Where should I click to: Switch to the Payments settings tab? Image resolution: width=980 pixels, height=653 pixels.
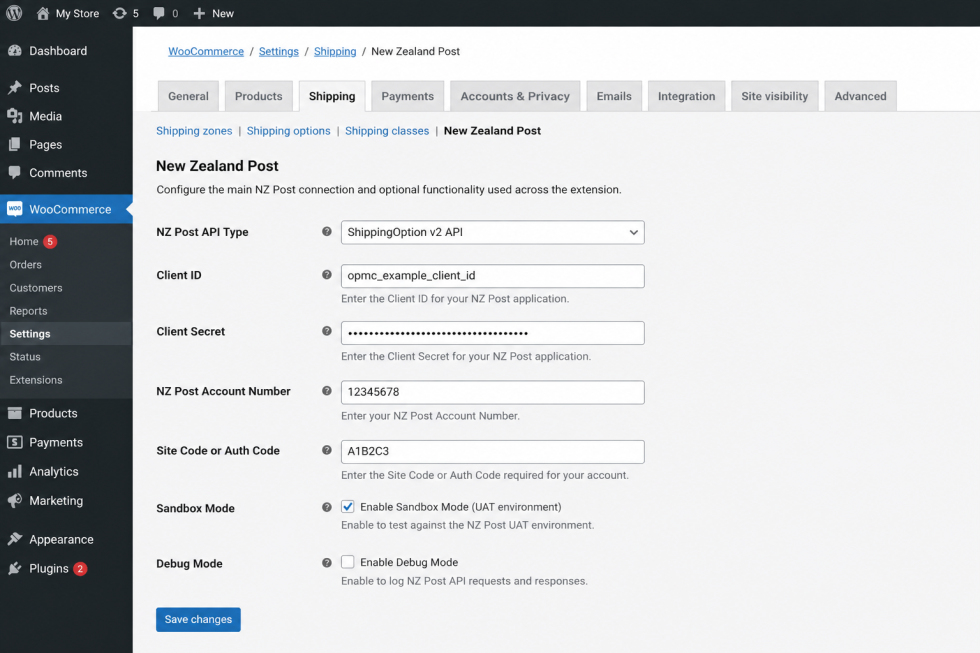(408, 96)
